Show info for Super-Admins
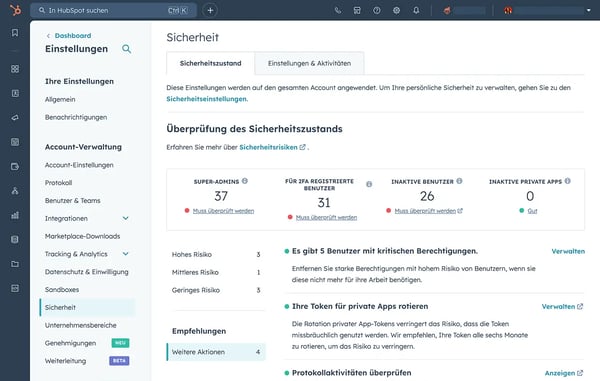The image size is (600, 381). [245, 181]
